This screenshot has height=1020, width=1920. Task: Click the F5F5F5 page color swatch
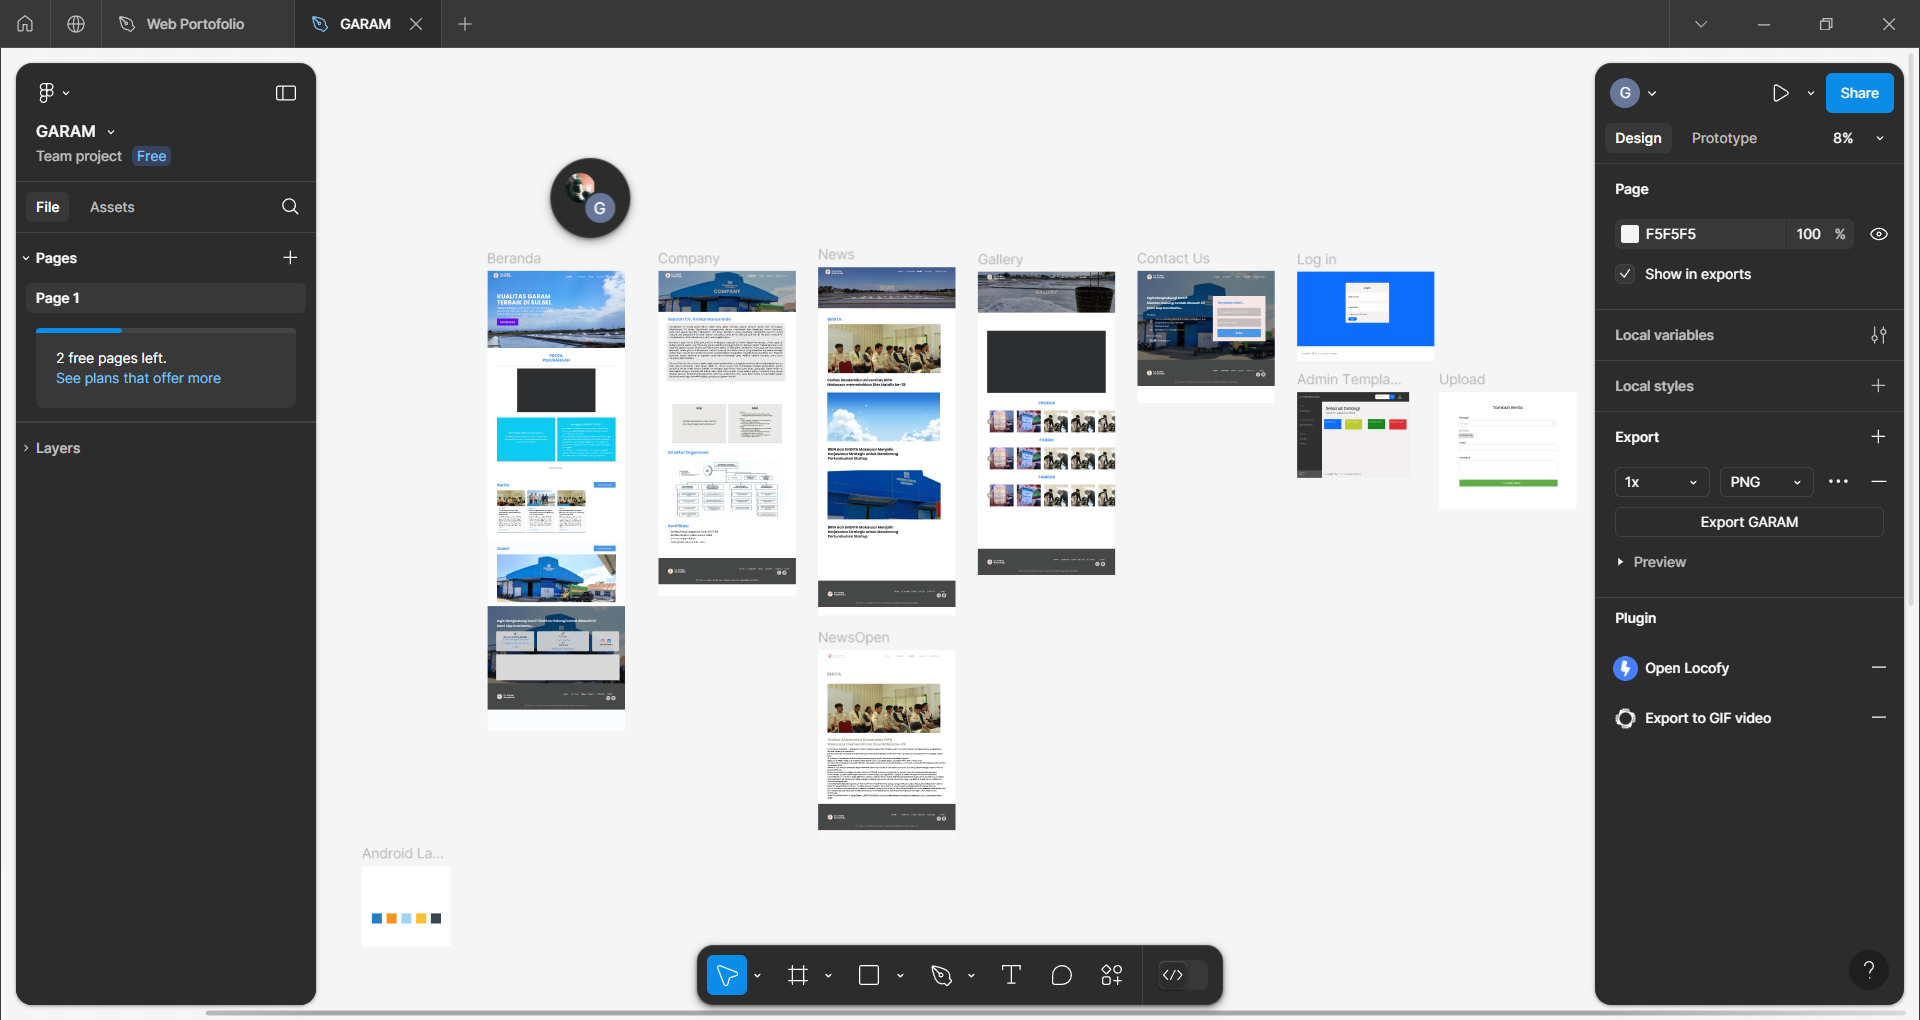[1630, 234]
